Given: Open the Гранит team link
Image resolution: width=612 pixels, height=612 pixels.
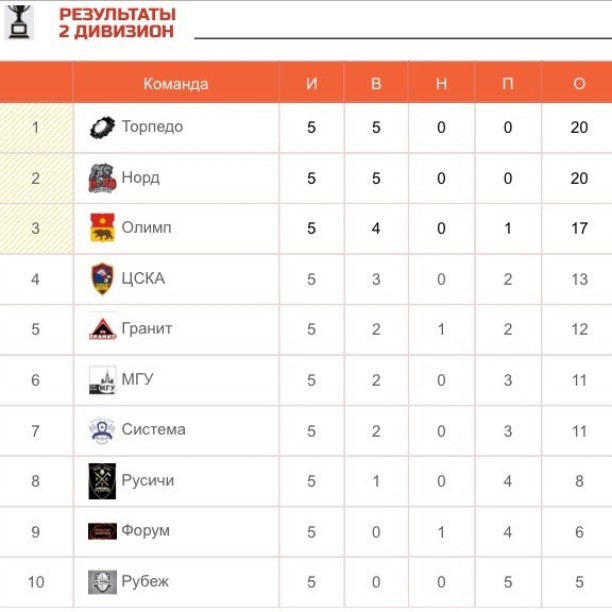Looking at the screenshot, I should 147,329.
